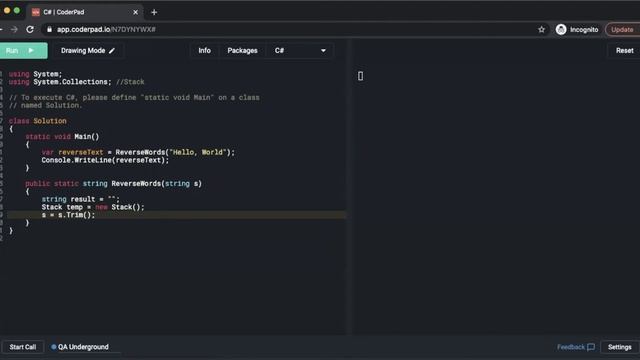Image resolution: width=640 pixels, height=360 pixels.
Task: Click the ReverseWords method signature
Action: [x=113, y=184]
